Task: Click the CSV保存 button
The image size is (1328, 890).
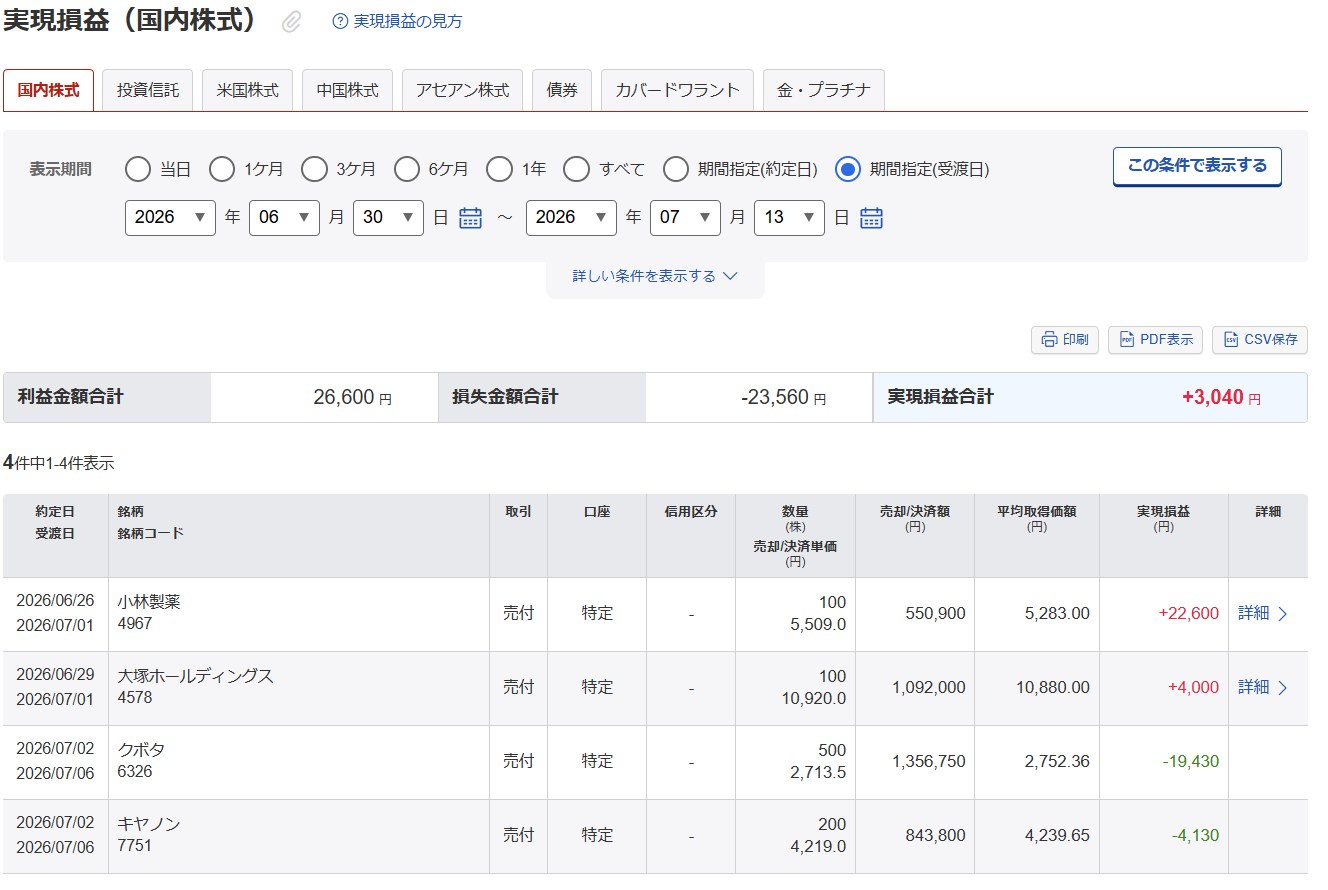Action: (x=1259, y=340)
